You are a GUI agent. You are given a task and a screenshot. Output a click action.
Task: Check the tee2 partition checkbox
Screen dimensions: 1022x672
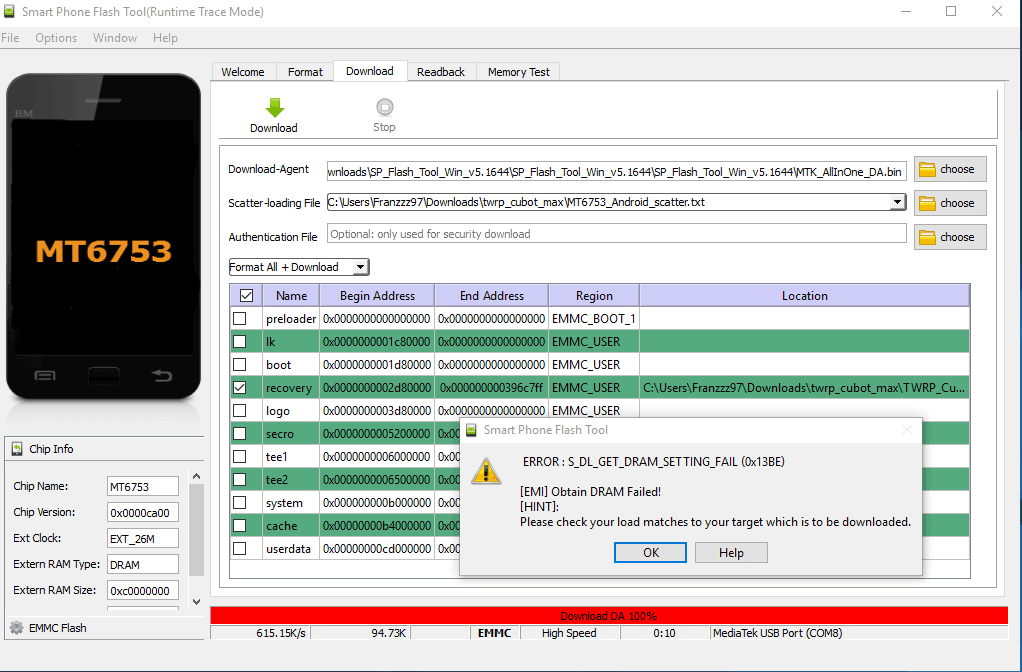pyautogui.click(x=240, y=480)
